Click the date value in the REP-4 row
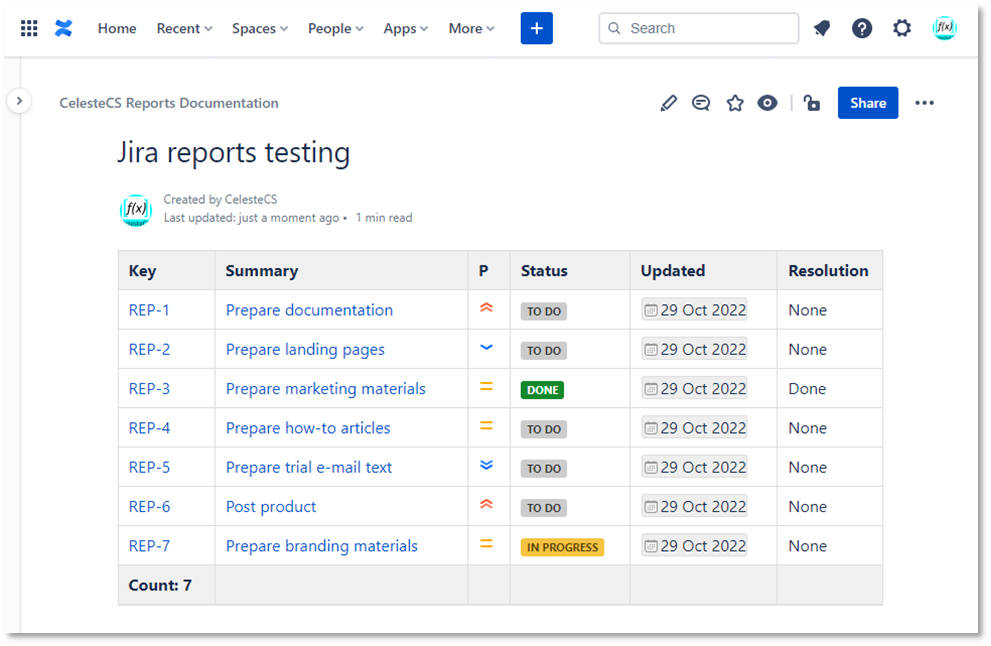 [695, 428]
